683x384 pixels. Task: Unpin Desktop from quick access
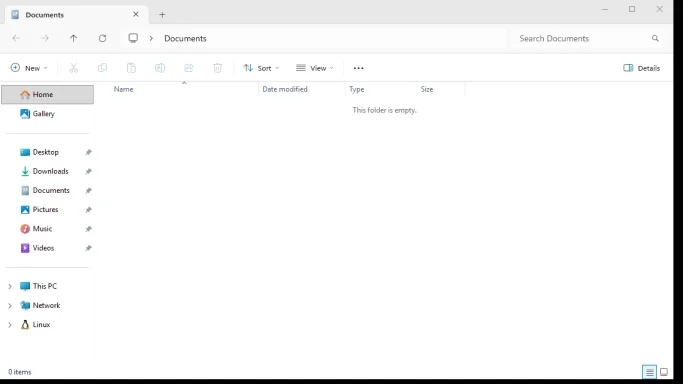point(88,152)
